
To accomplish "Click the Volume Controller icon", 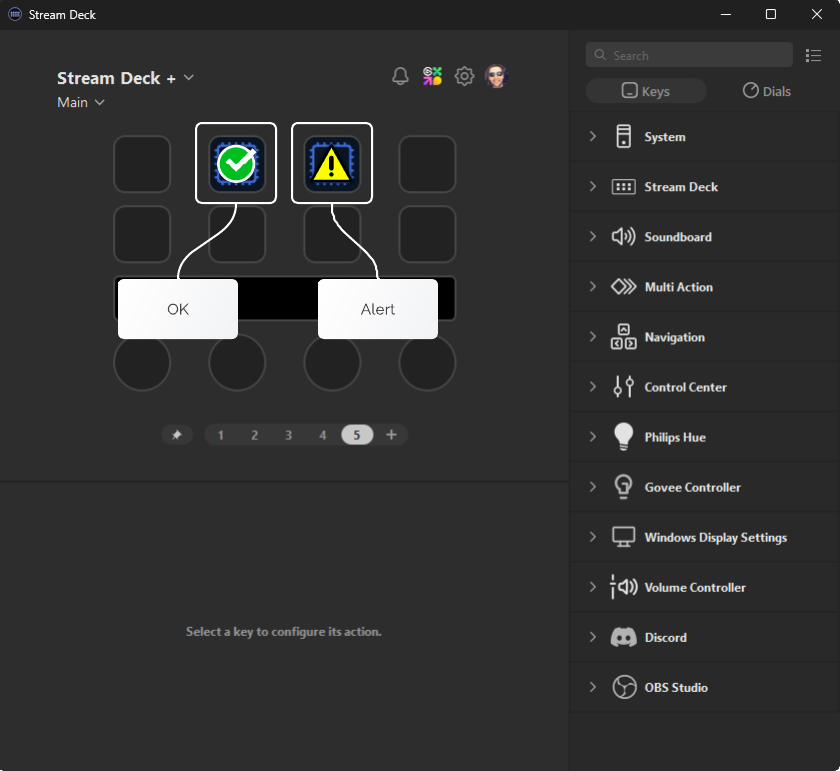I will [x=623, y=587].
